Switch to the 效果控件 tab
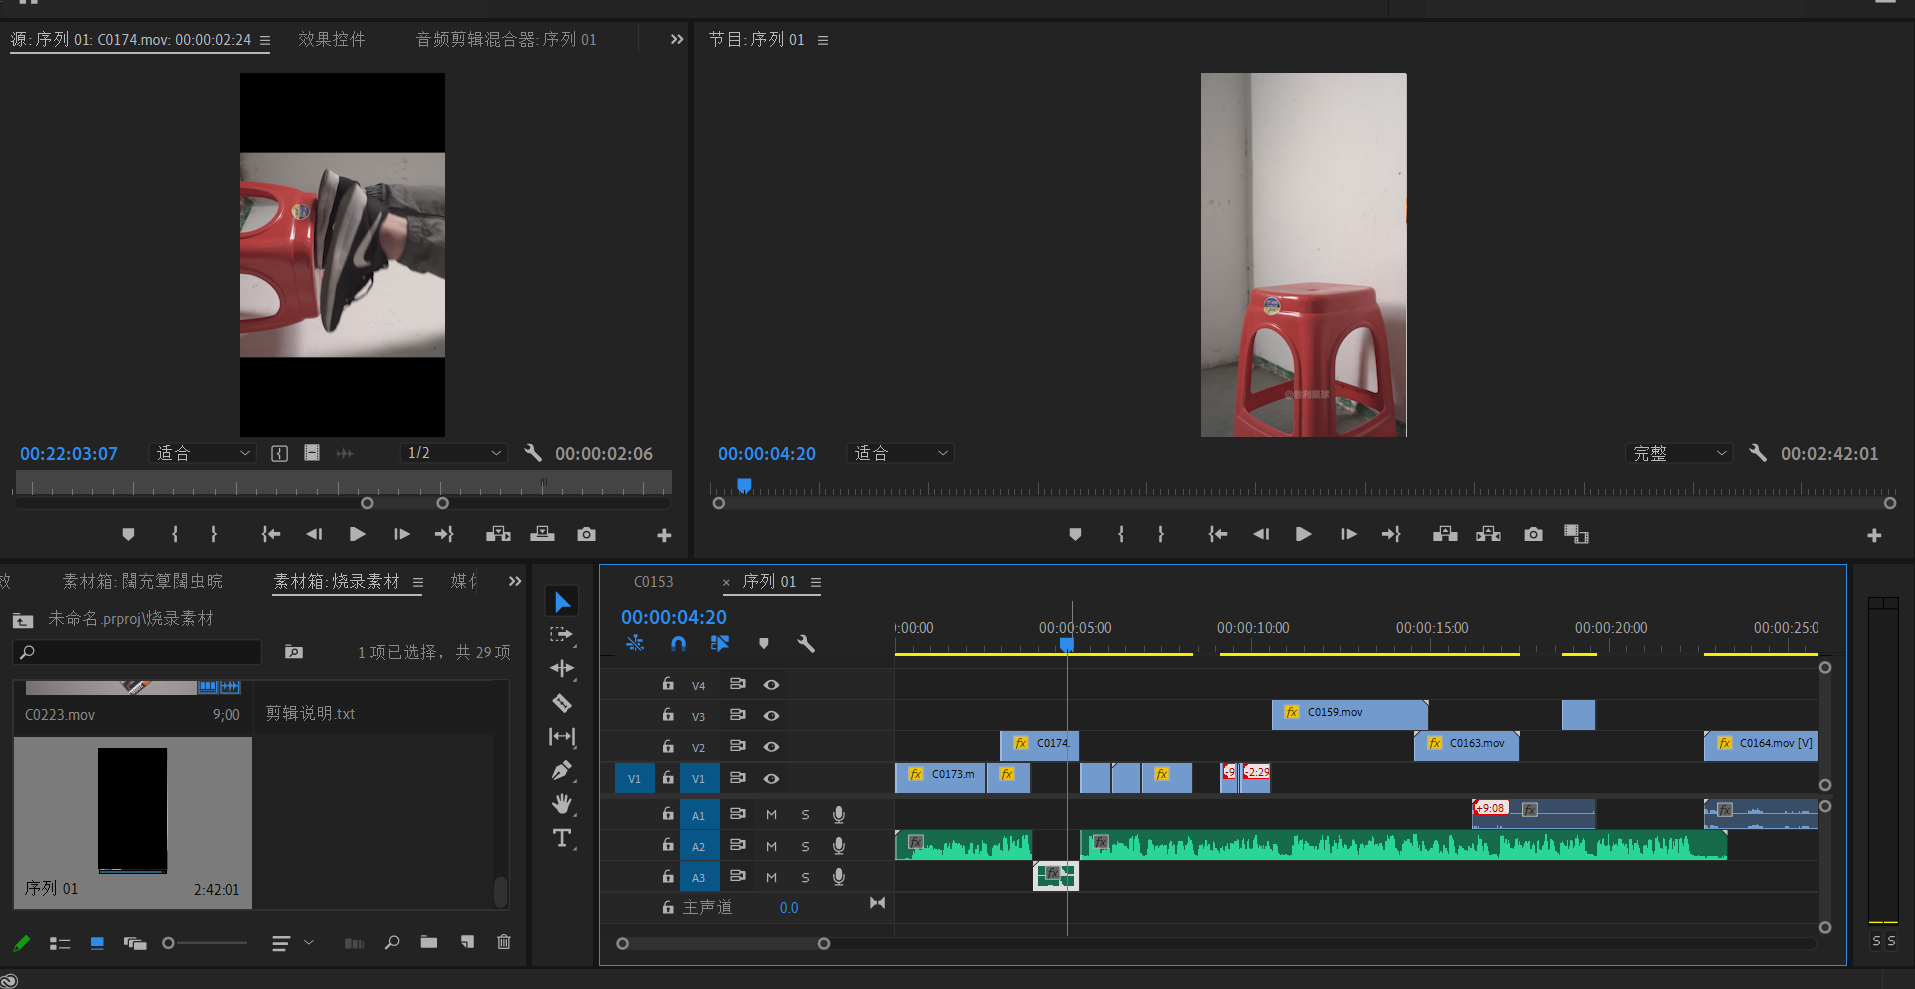The height and width of the screenshot is (989, 1915). (332, 39)
